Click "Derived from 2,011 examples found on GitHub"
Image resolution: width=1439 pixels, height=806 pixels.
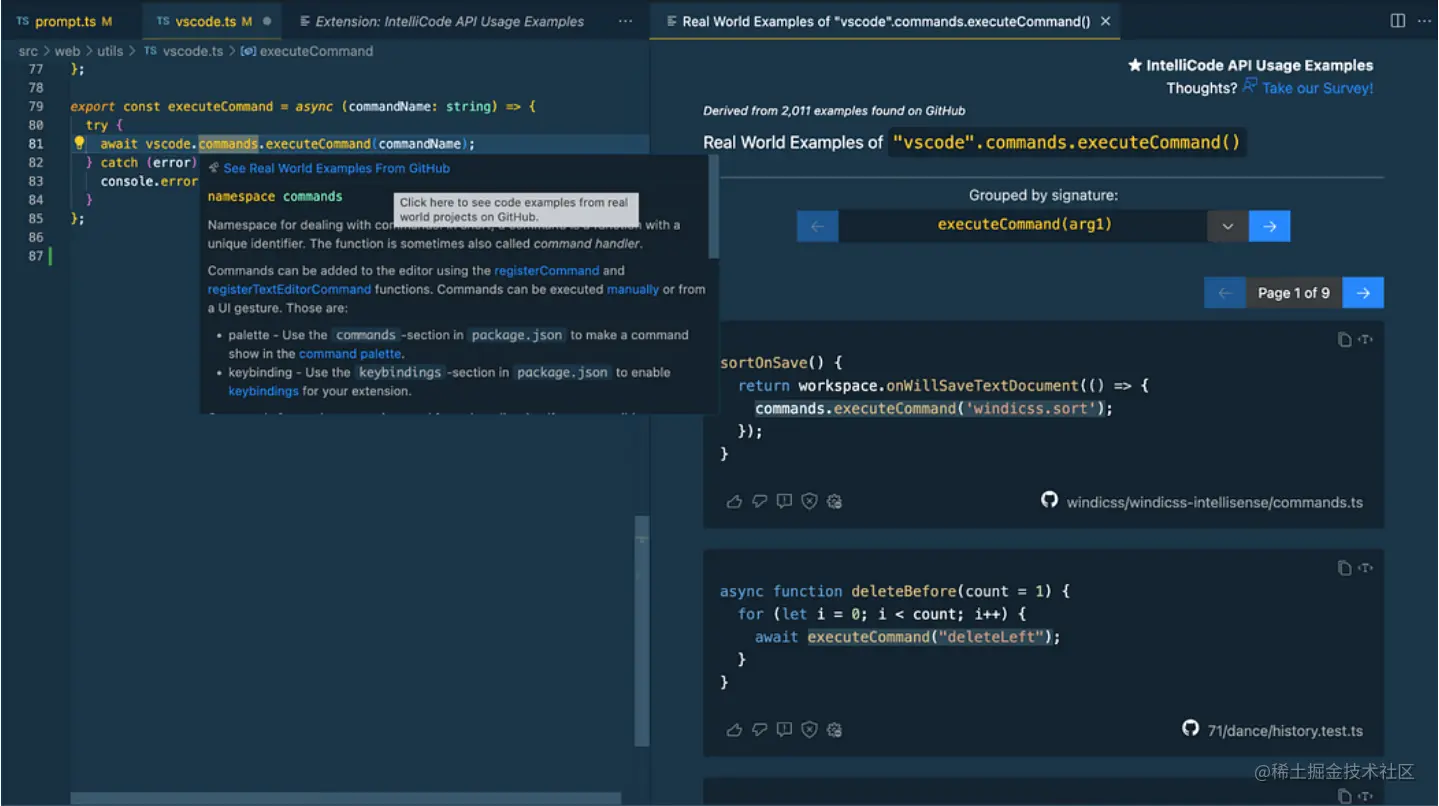(x=834, y=111)
